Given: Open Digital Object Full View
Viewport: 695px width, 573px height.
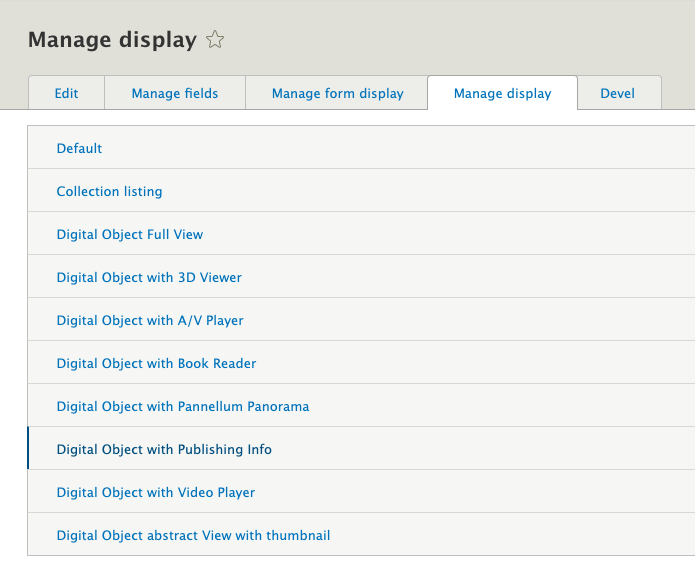Looking at the screenshot, I should [130, 234].
